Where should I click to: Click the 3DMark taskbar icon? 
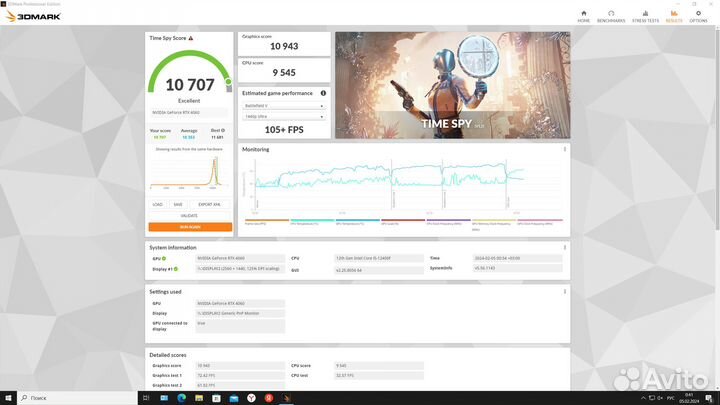tap(287, 398)
